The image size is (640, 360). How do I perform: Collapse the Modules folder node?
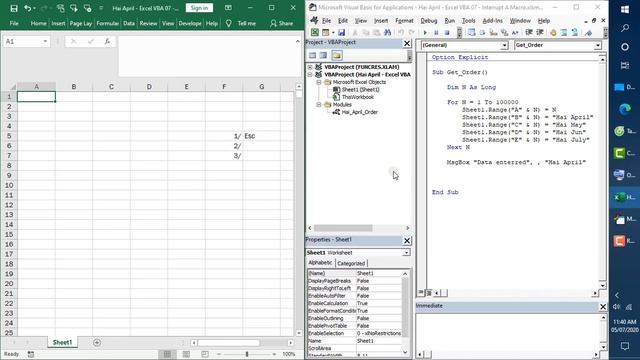(x=319, y=104)
